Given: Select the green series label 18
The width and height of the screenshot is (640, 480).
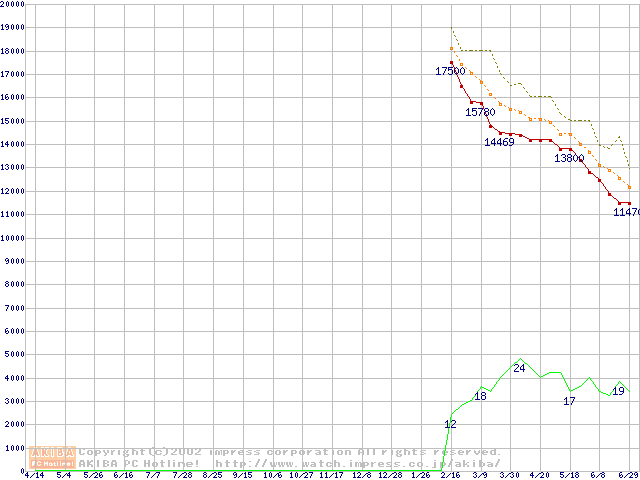Looking at the screenshot, I should pyautogui.click(x=480, y=396).
